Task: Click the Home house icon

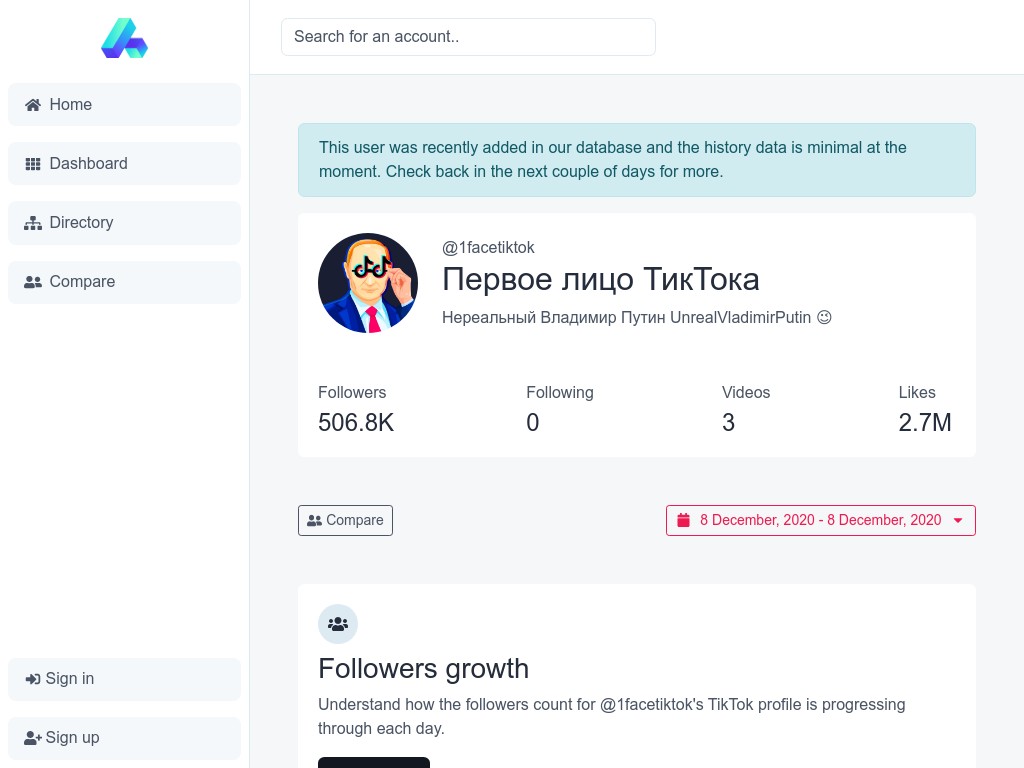Action: tap(33, 105)
